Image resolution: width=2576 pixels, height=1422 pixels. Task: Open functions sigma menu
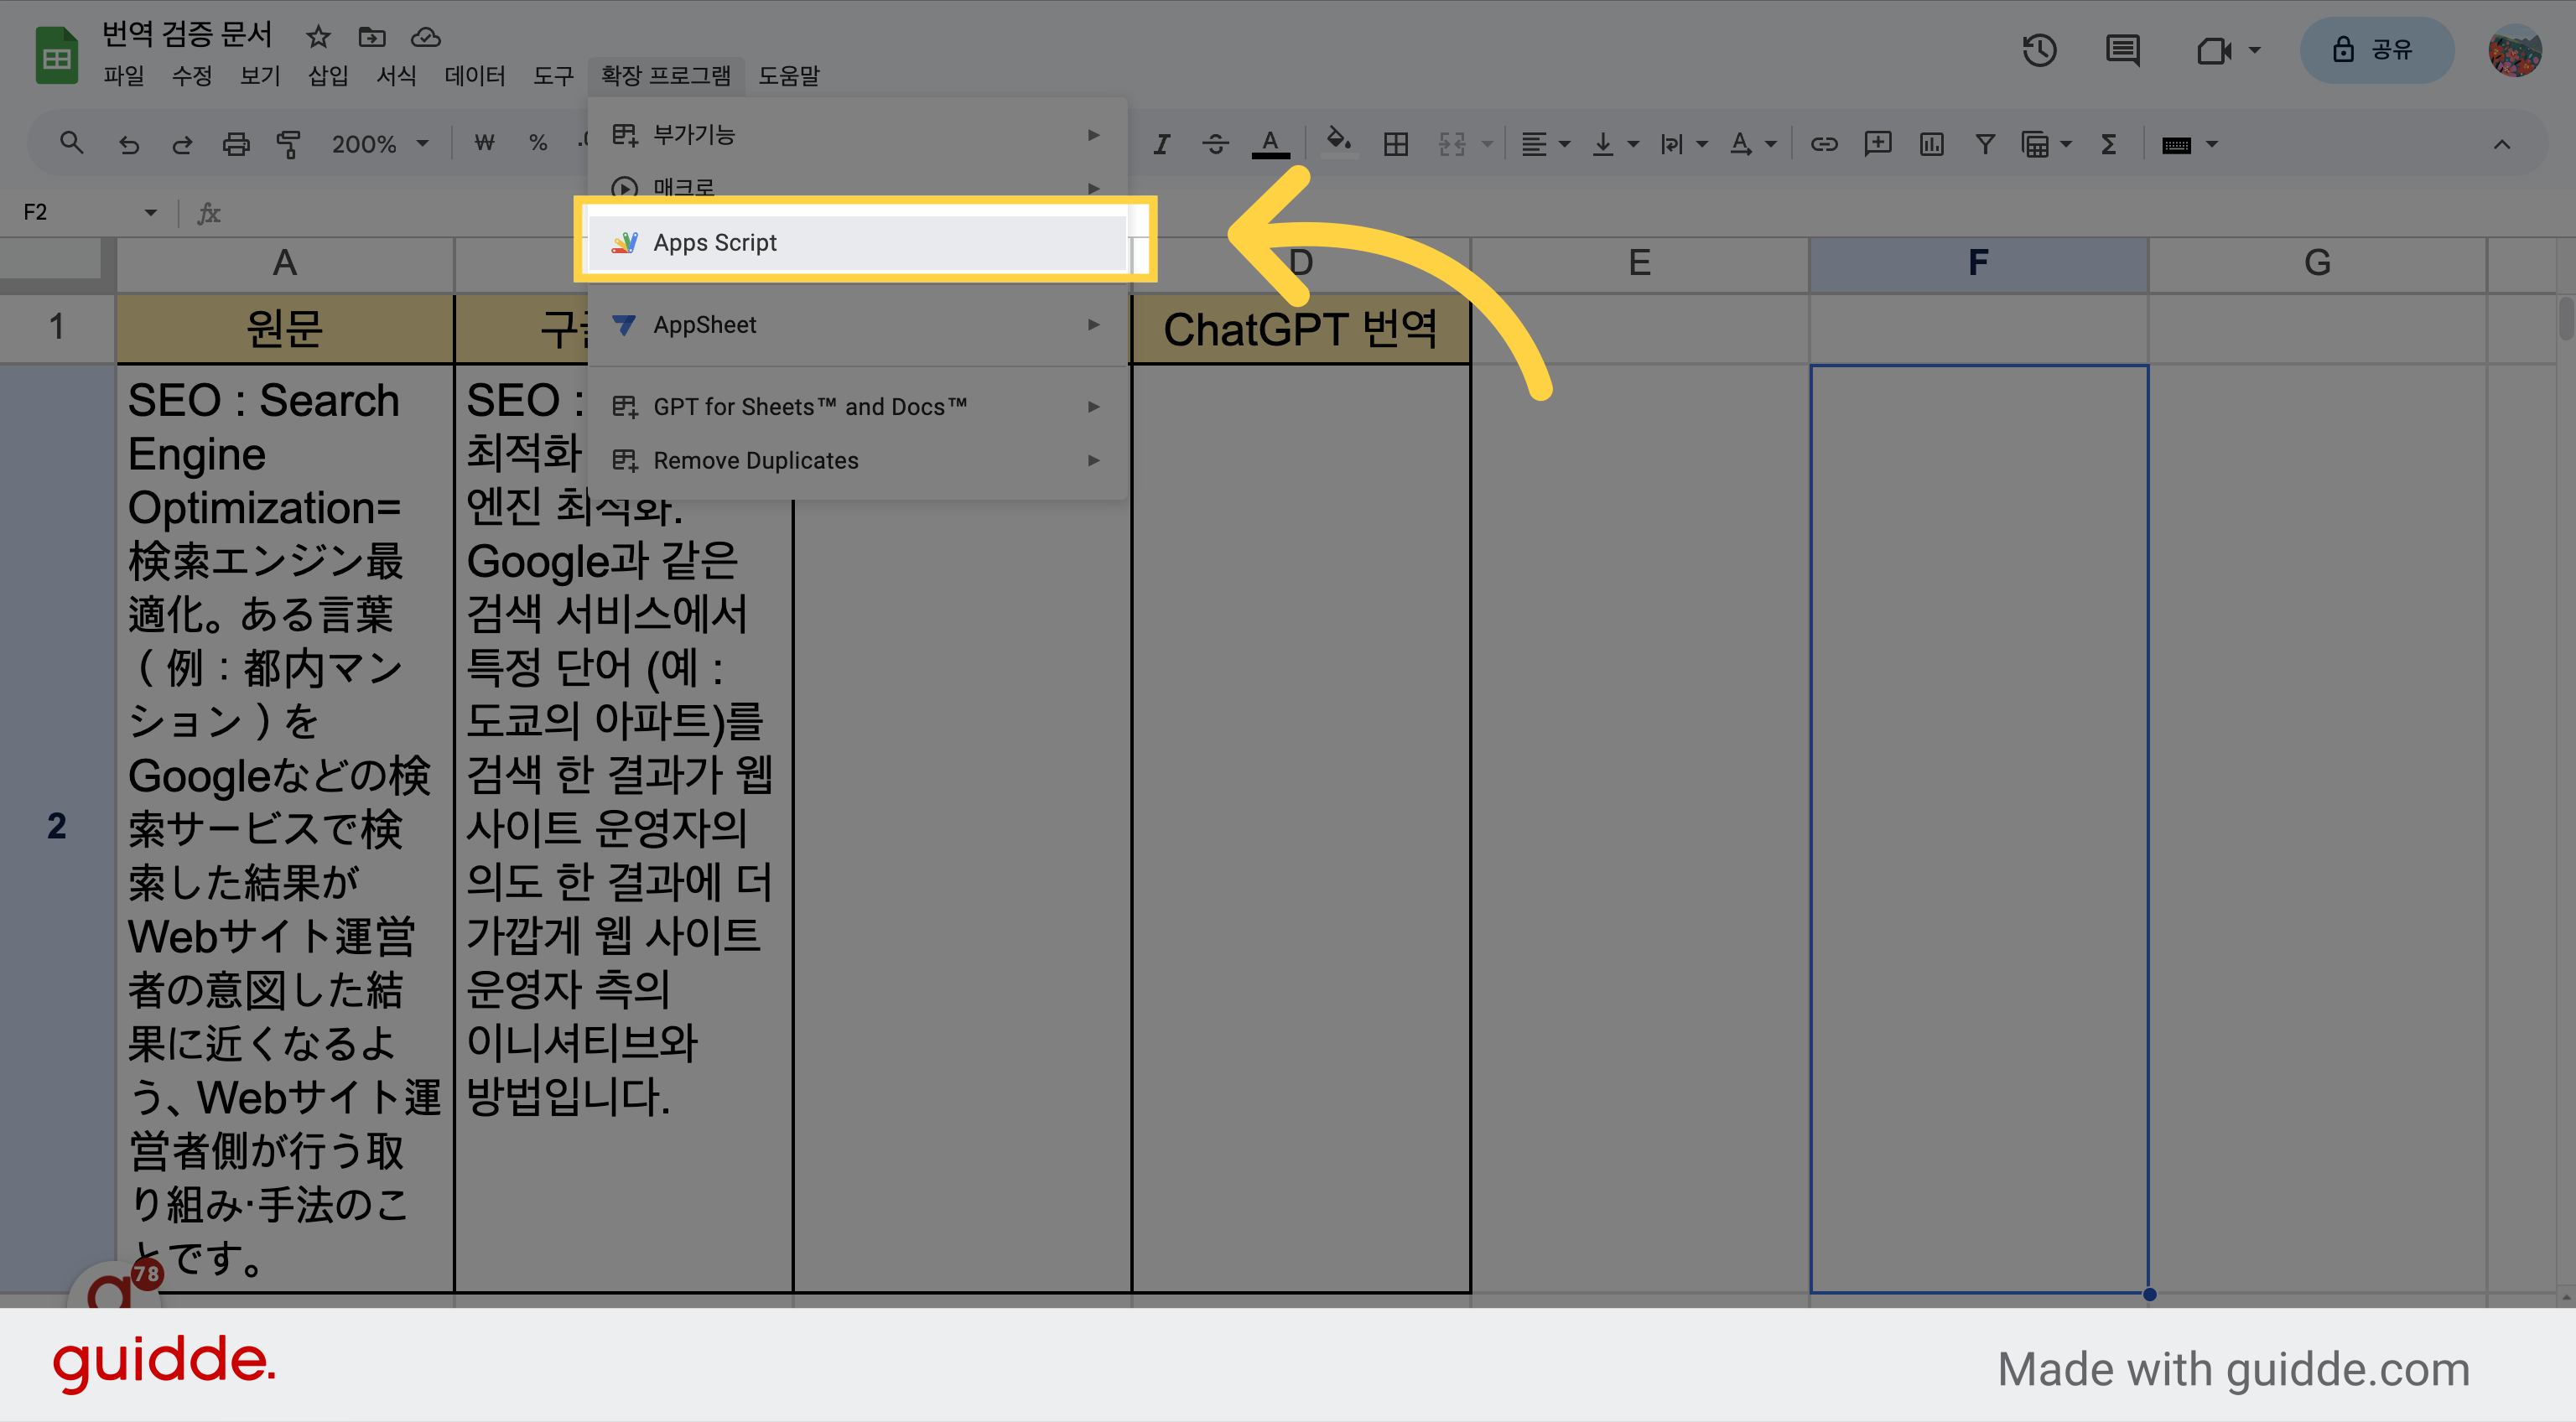point(2108,144)
